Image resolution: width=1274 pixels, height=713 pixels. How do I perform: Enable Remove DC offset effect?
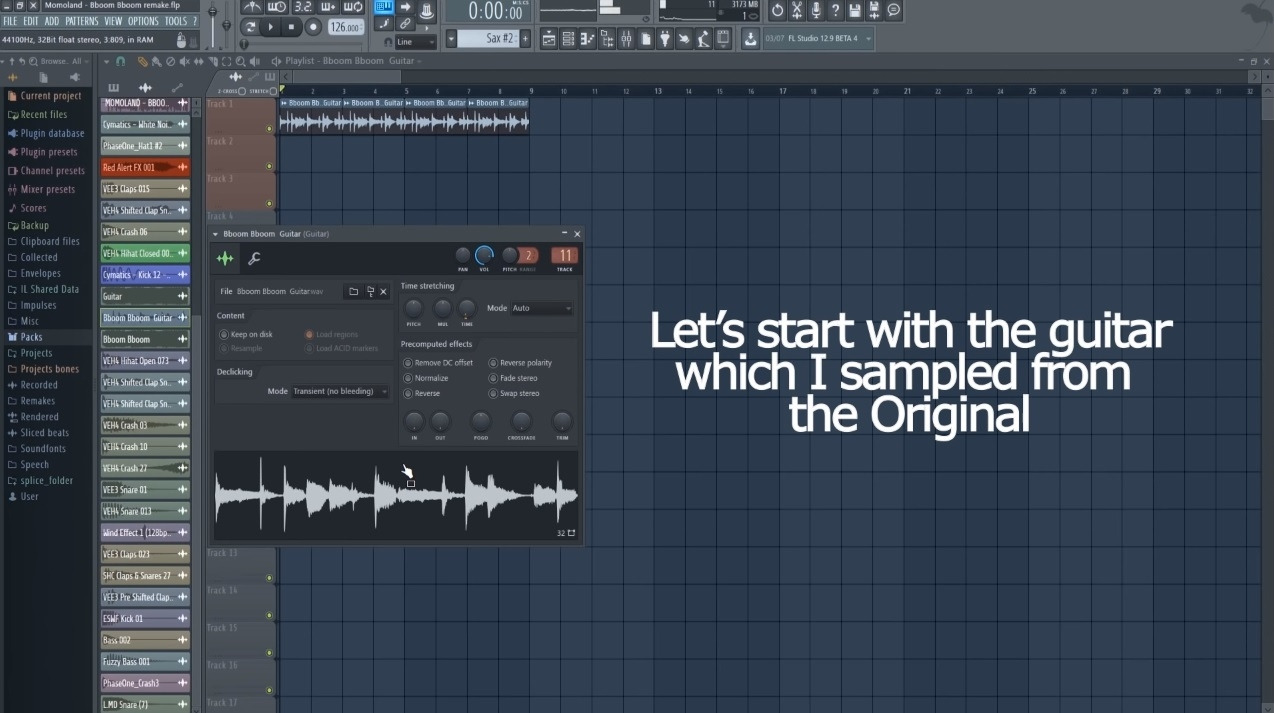pyautogui.click(x=438, y=363)
